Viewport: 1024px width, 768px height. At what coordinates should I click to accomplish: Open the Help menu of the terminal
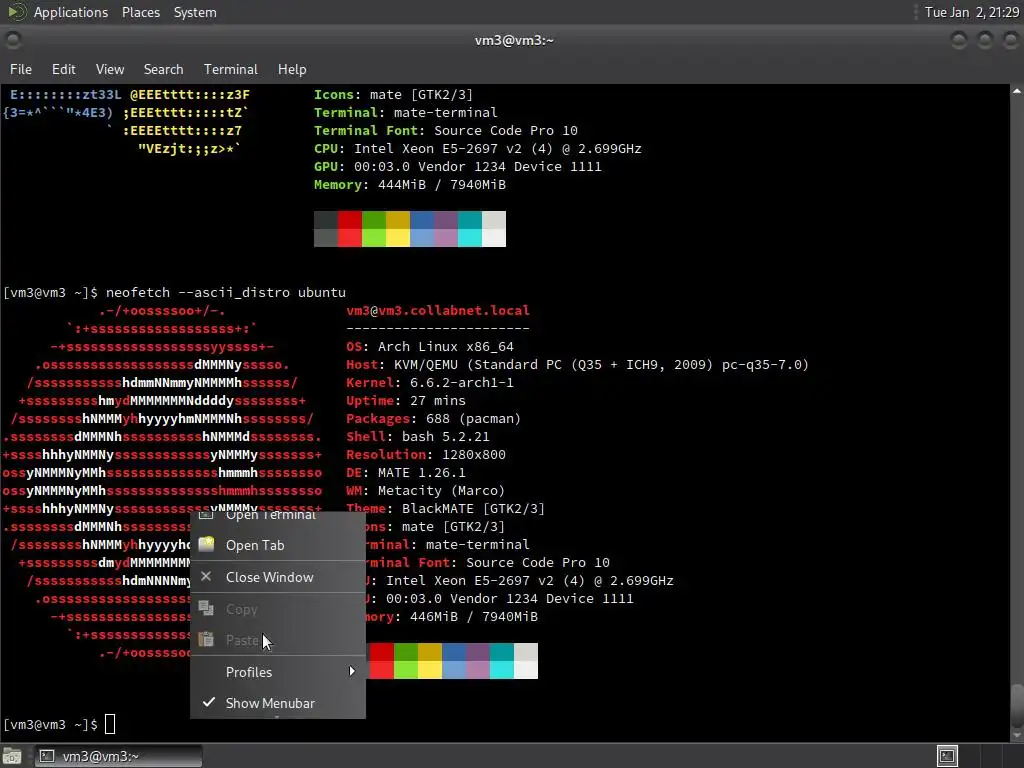pos(292,69)
